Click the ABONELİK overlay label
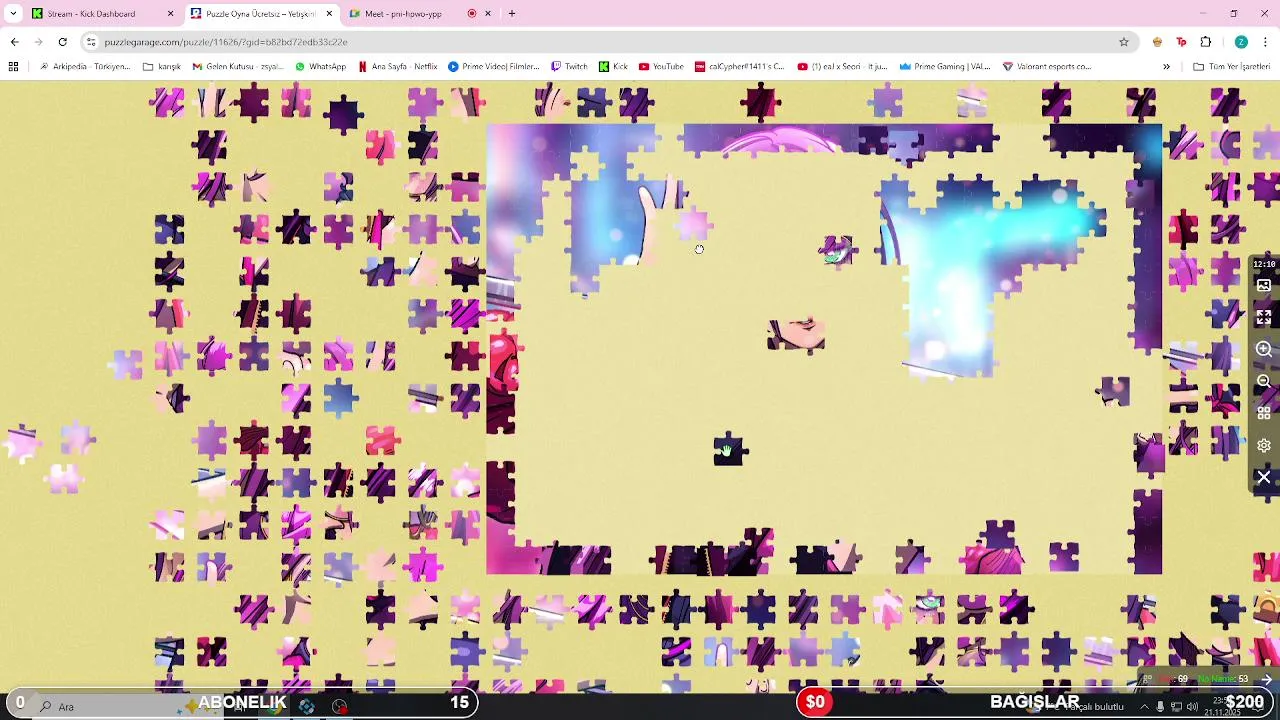The width and height of the screenshot is (1280, 720). (242, 702)
